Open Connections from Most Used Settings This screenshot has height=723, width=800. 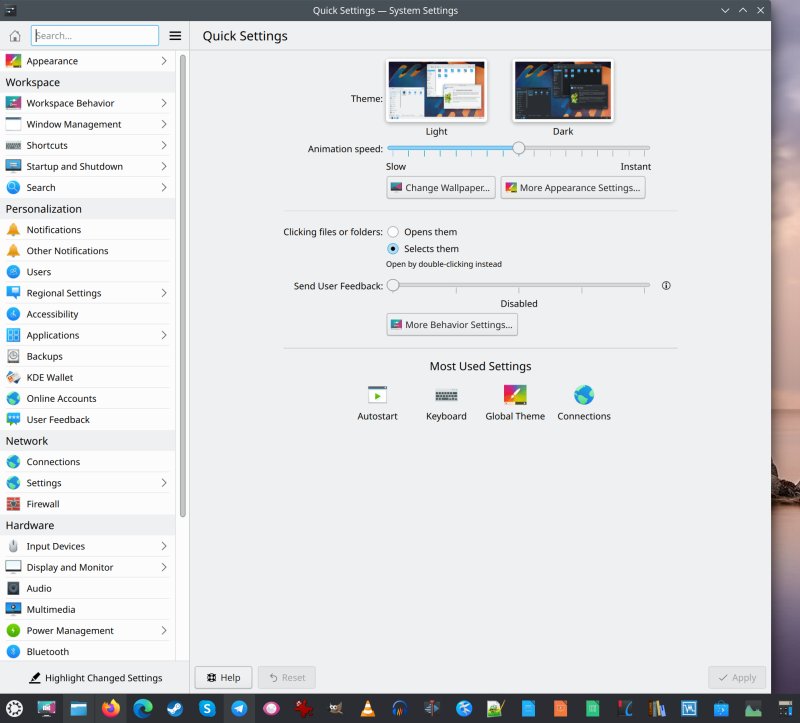pos(583,401)
